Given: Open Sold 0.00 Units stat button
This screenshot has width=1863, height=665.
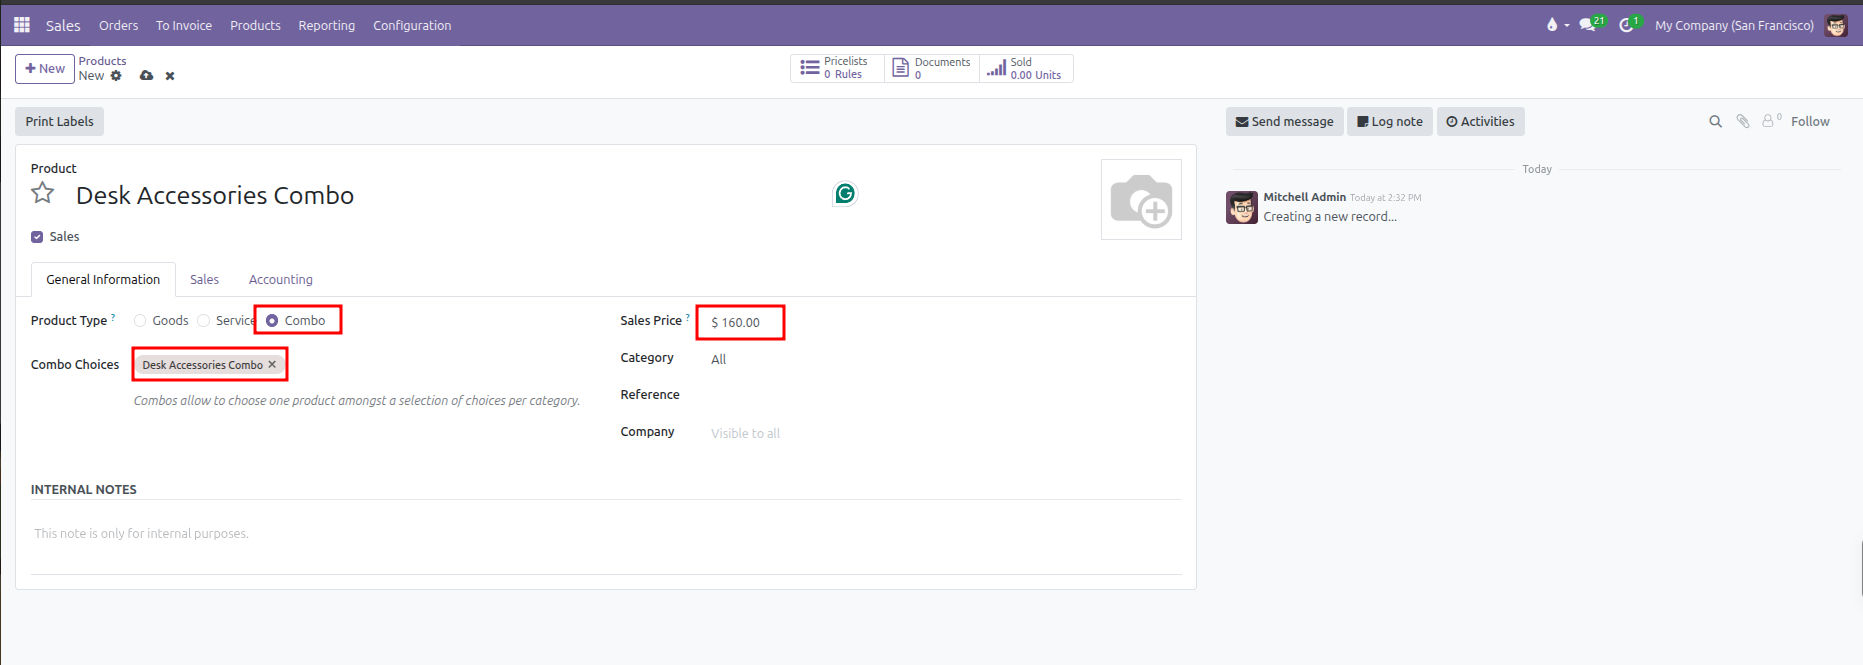Looking at the screenshot, I should tap(1026, 68).
